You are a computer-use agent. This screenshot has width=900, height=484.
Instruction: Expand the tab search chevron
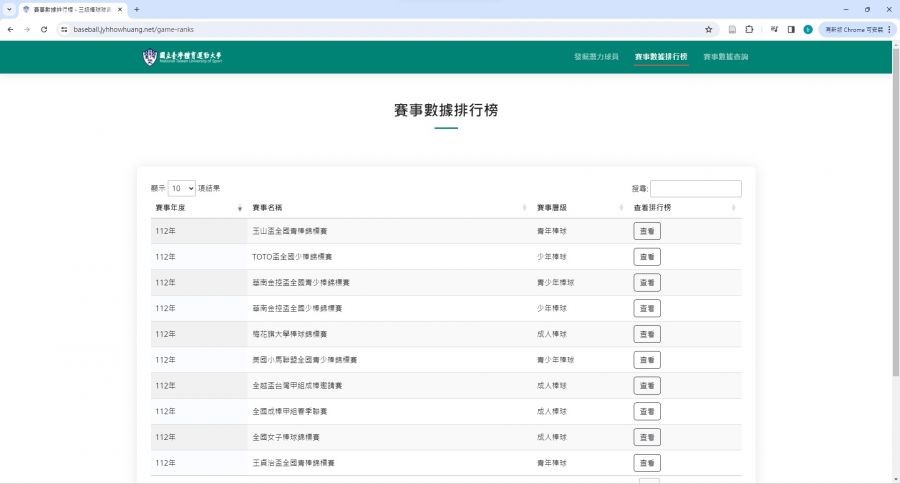point(9,9)
